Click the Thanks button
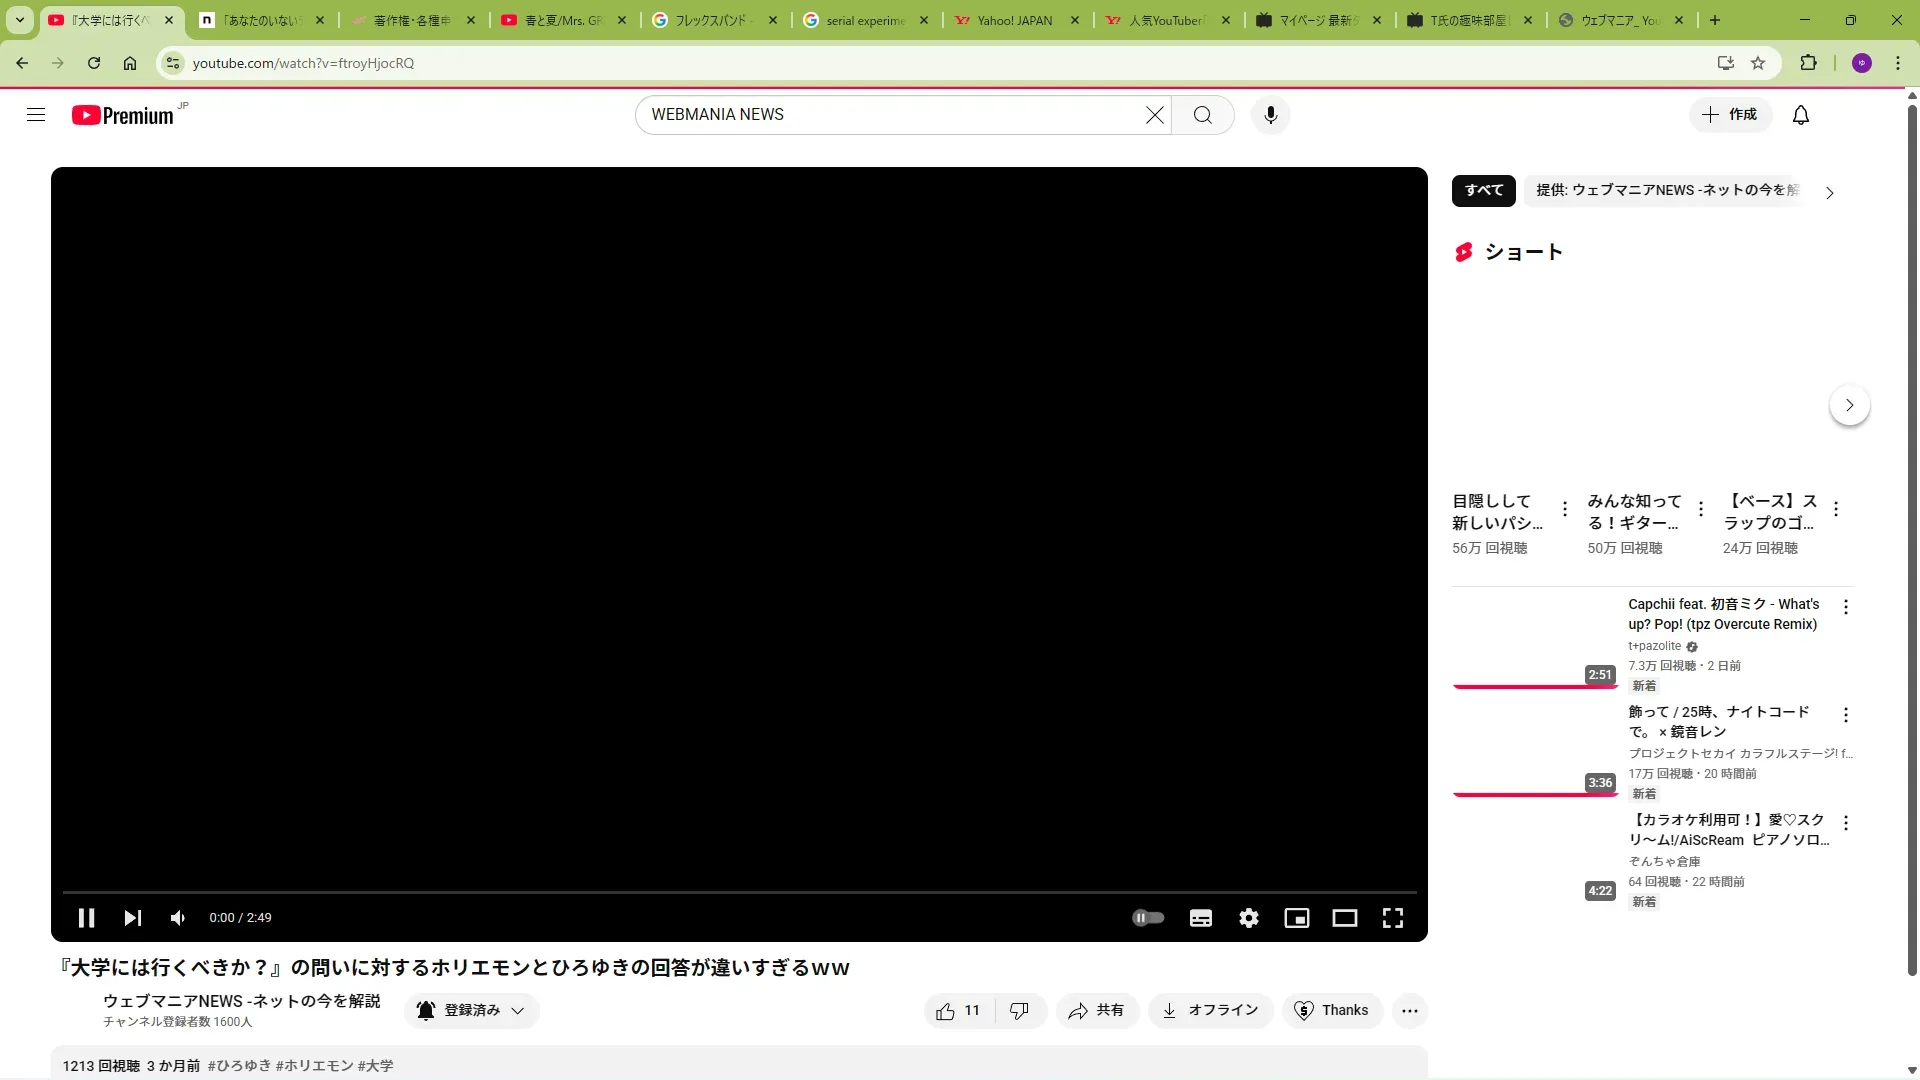 pyautogui.click(x=1331, y=1011)
